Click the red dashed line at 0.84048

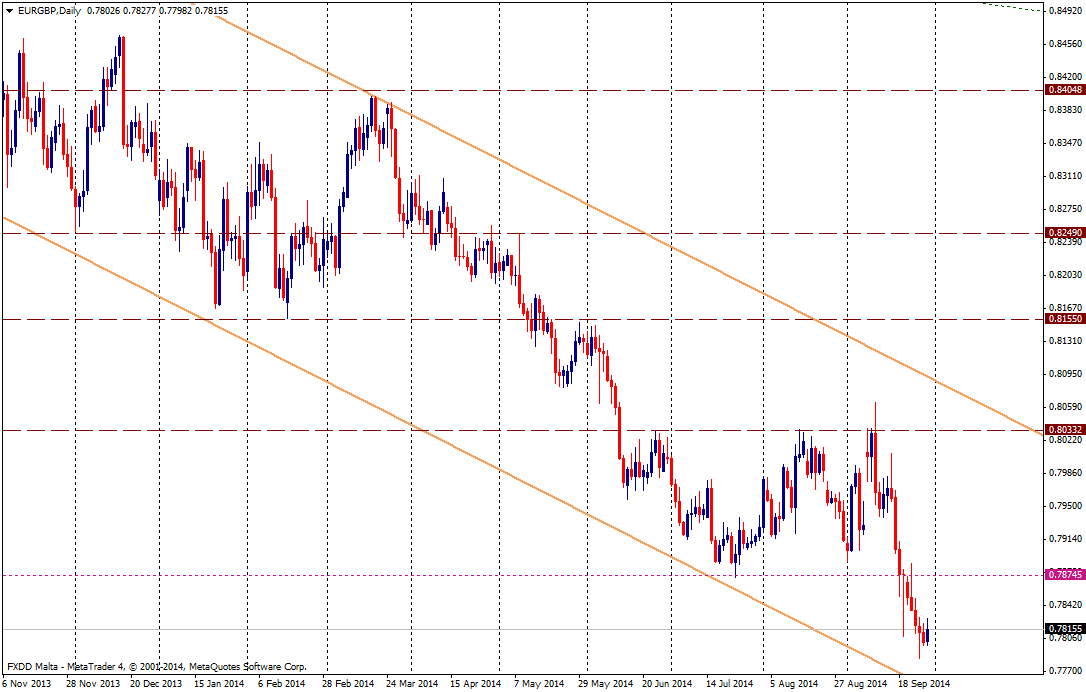click(600, 90)
